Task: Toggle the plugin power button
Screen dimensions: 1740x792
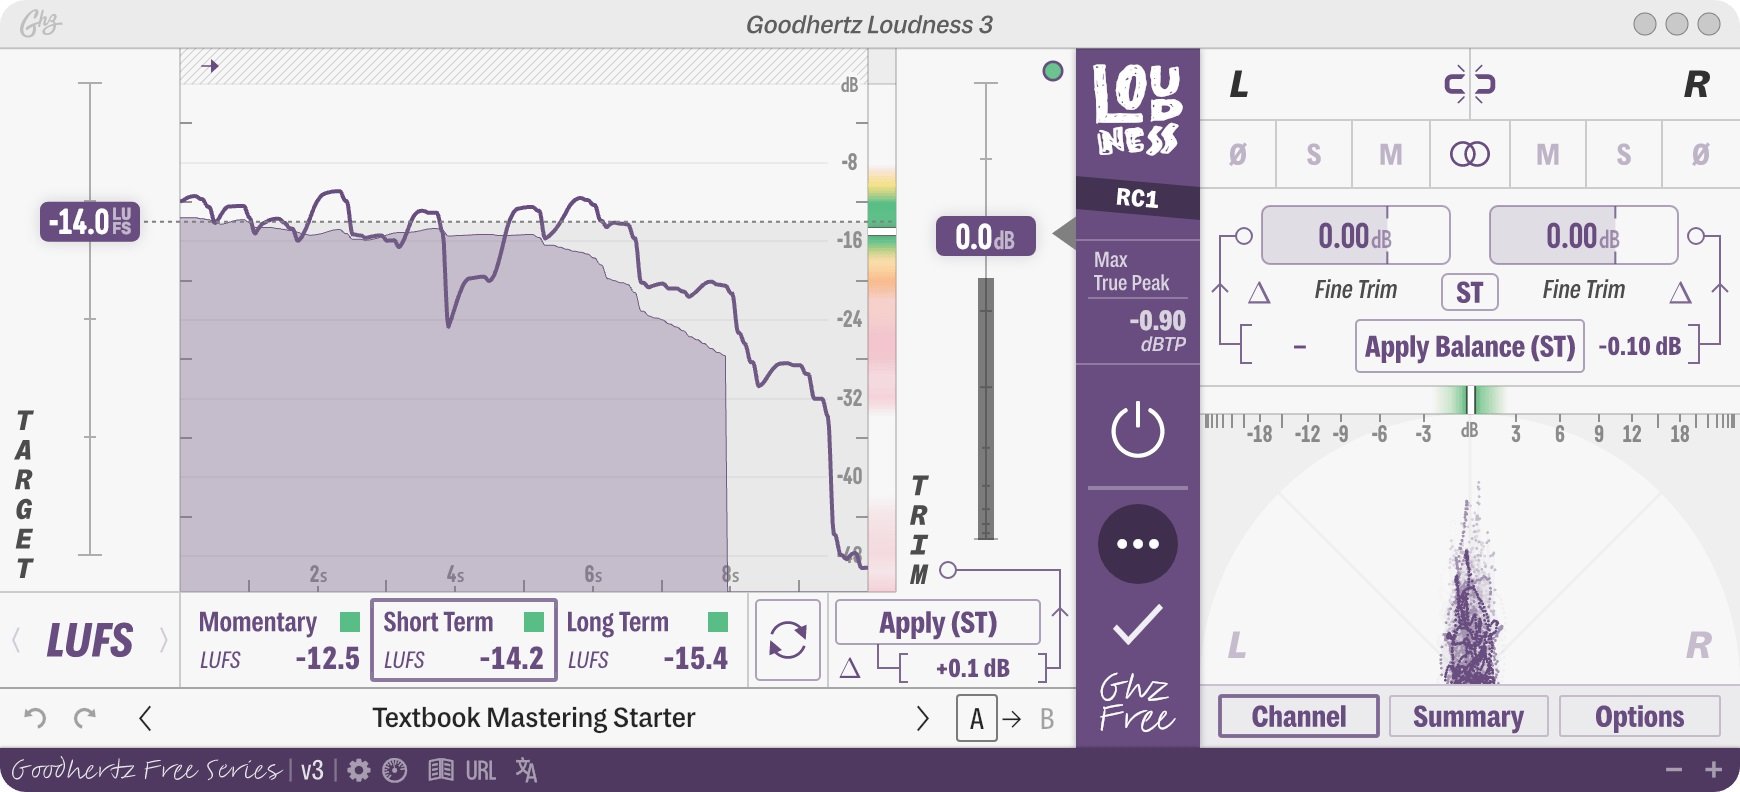Action: [x=1138, y=431]
